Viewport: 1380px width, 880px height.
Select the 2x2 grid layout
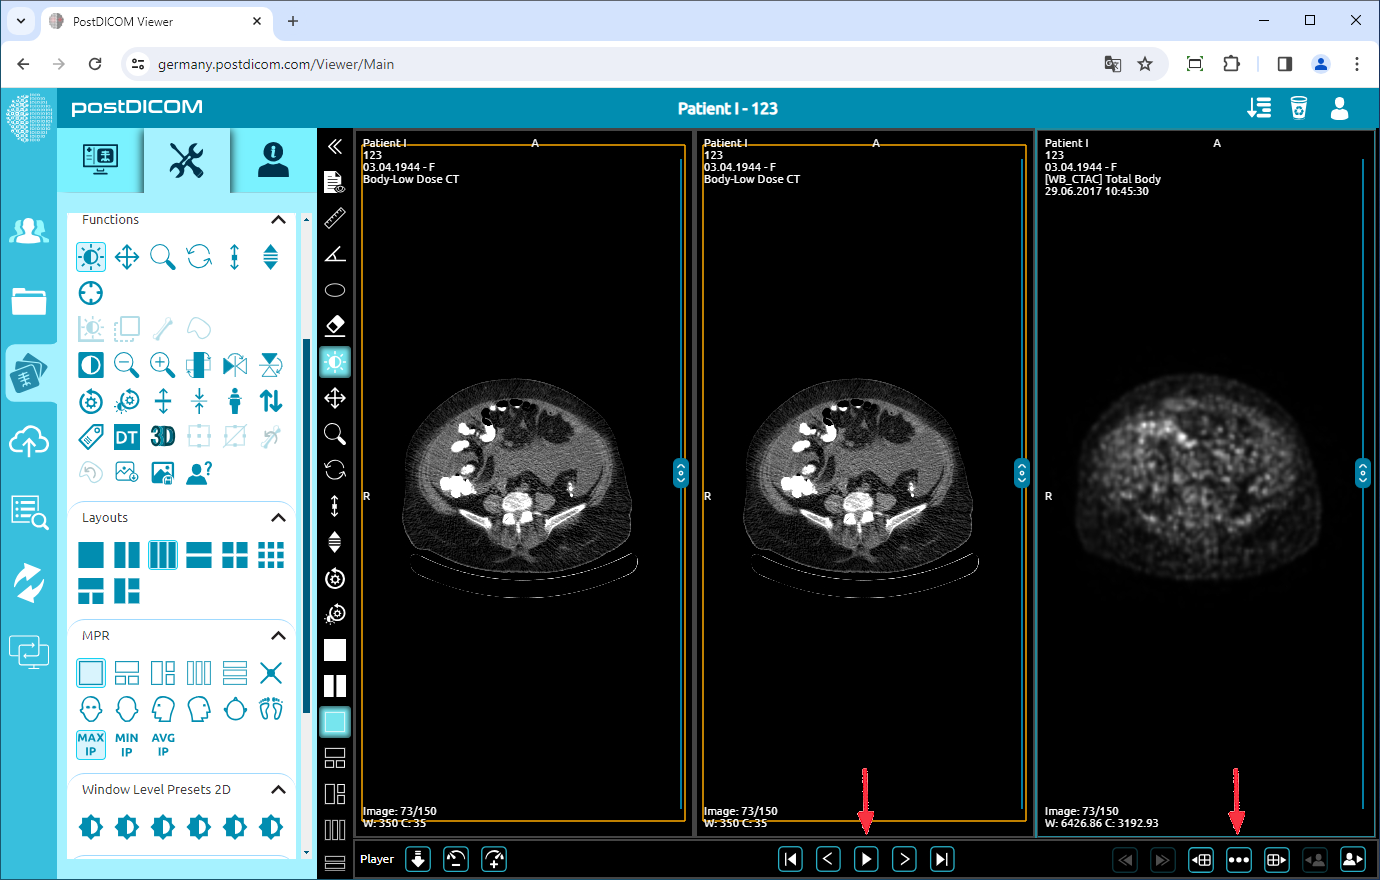(235, 555)
